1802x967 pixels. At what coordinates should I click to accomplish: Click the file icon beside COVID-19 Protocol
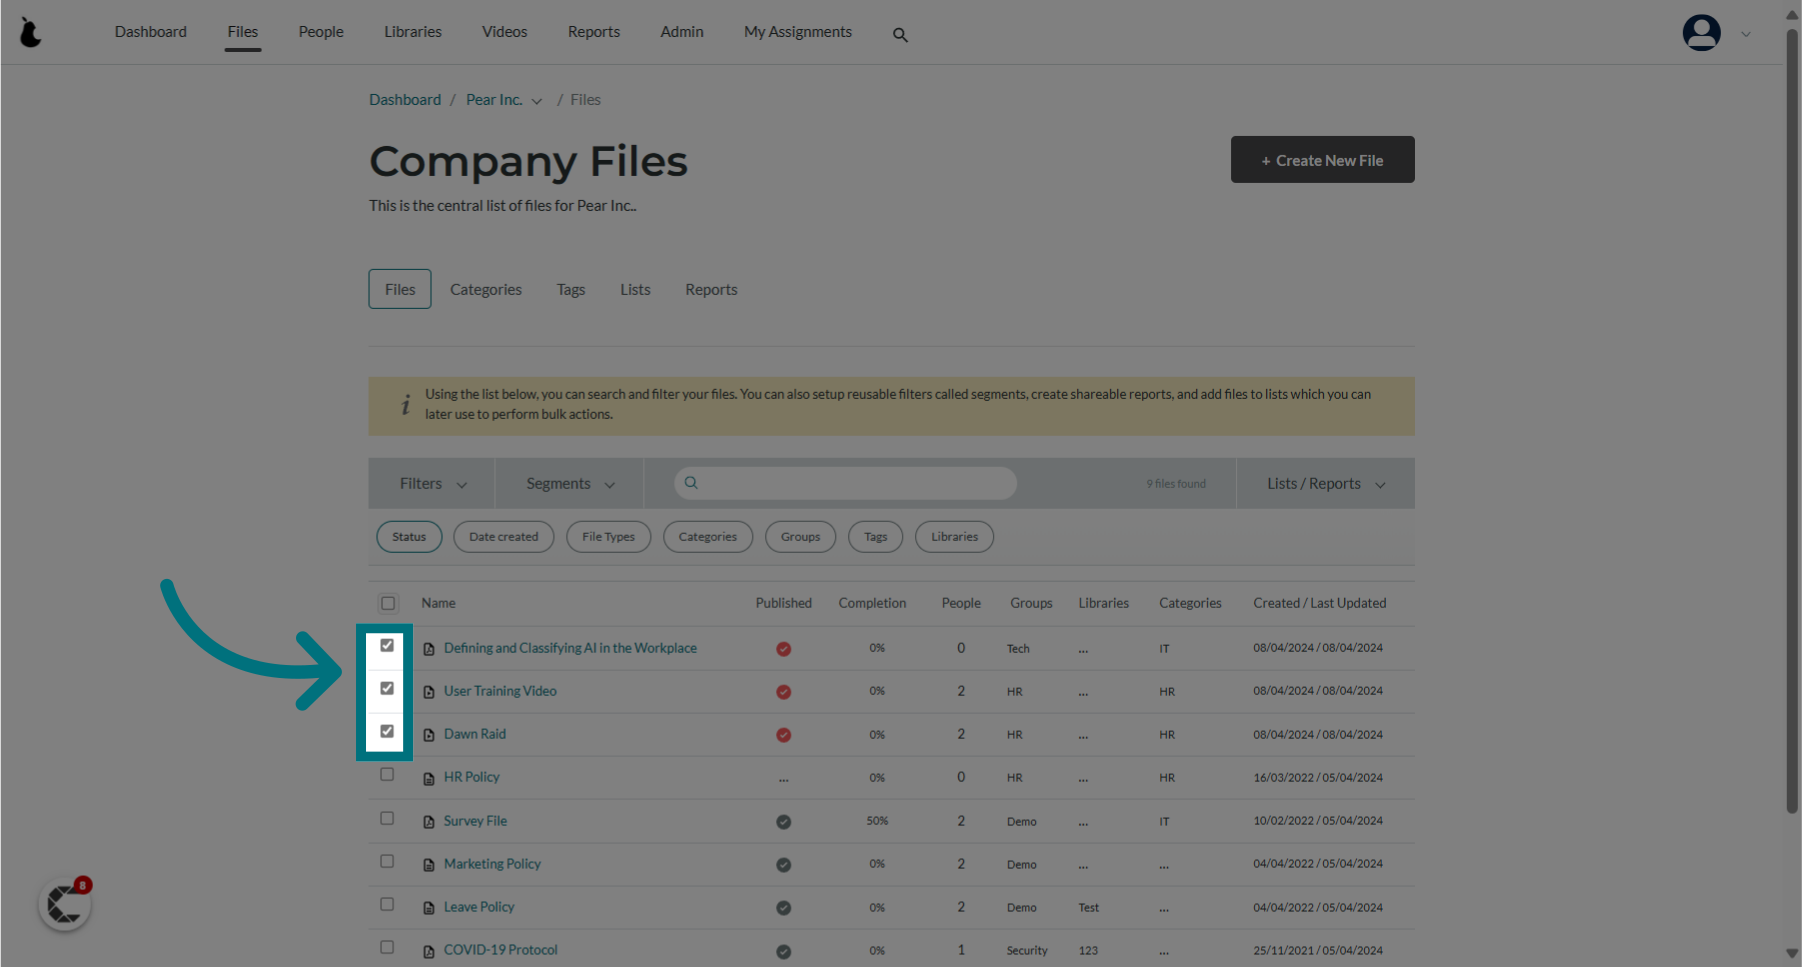(x=429, y=951)
